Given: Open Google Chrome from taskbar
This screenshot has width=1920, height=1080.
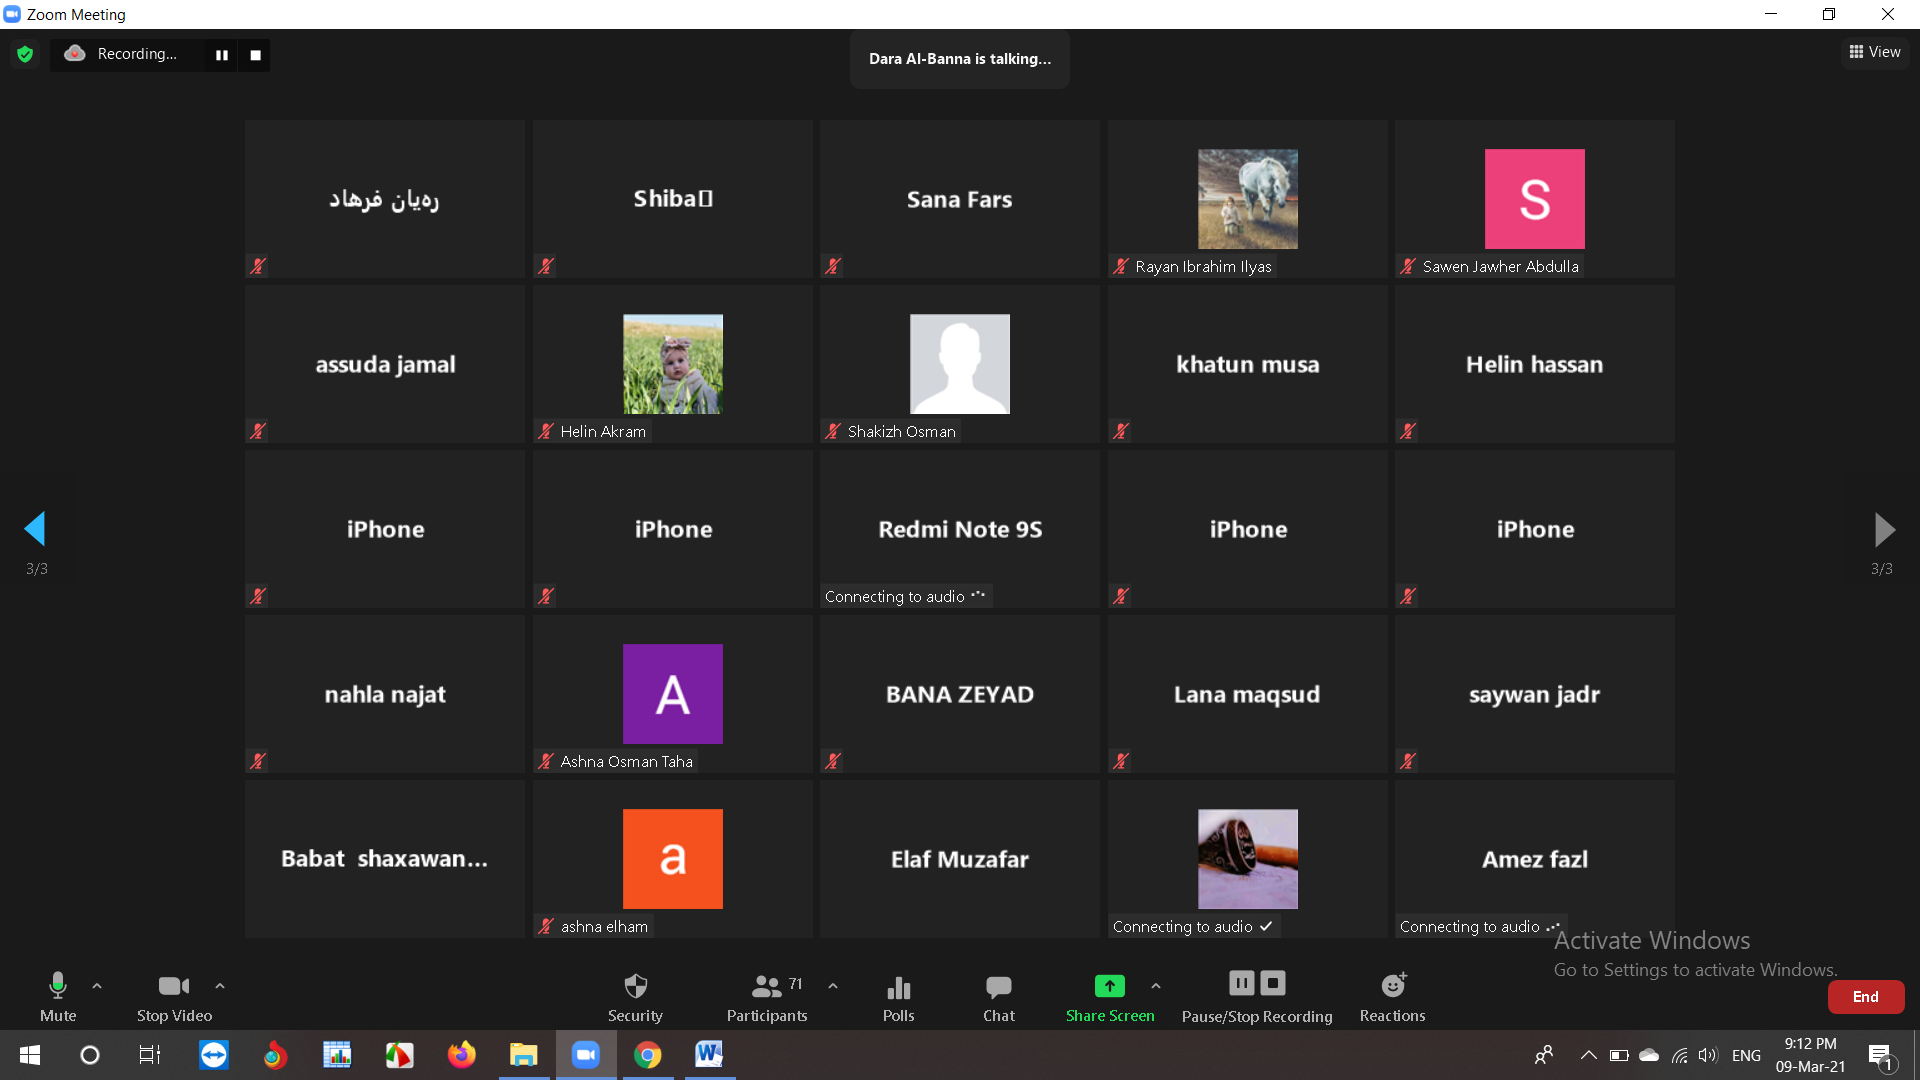Looking at the screenshot, I should coord(648,1055).
